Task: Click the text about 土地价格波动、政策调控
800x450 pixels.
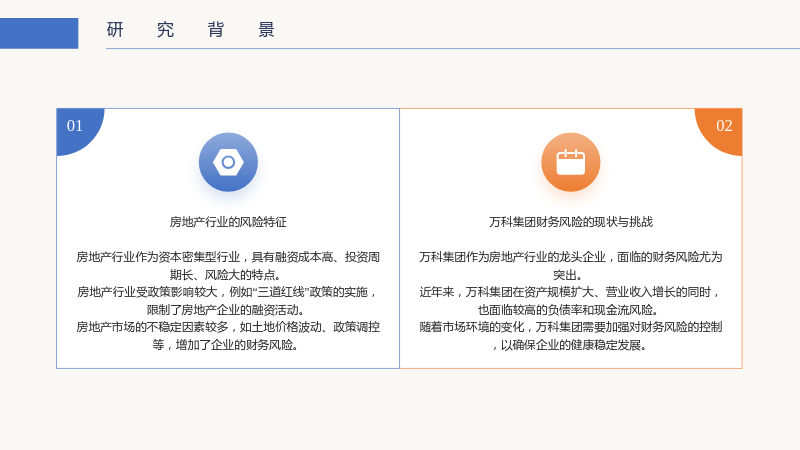Action: click(228, 336)
